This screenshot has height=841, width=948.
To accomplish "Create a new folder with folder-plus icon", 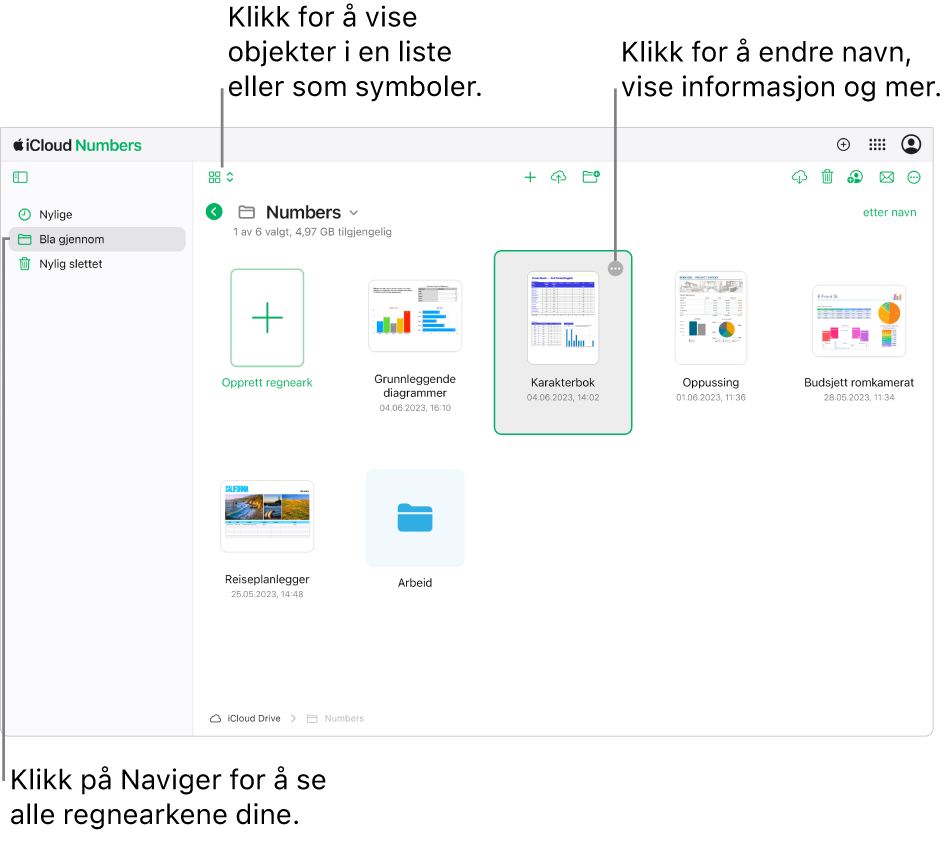I will [x=591, y=177].
